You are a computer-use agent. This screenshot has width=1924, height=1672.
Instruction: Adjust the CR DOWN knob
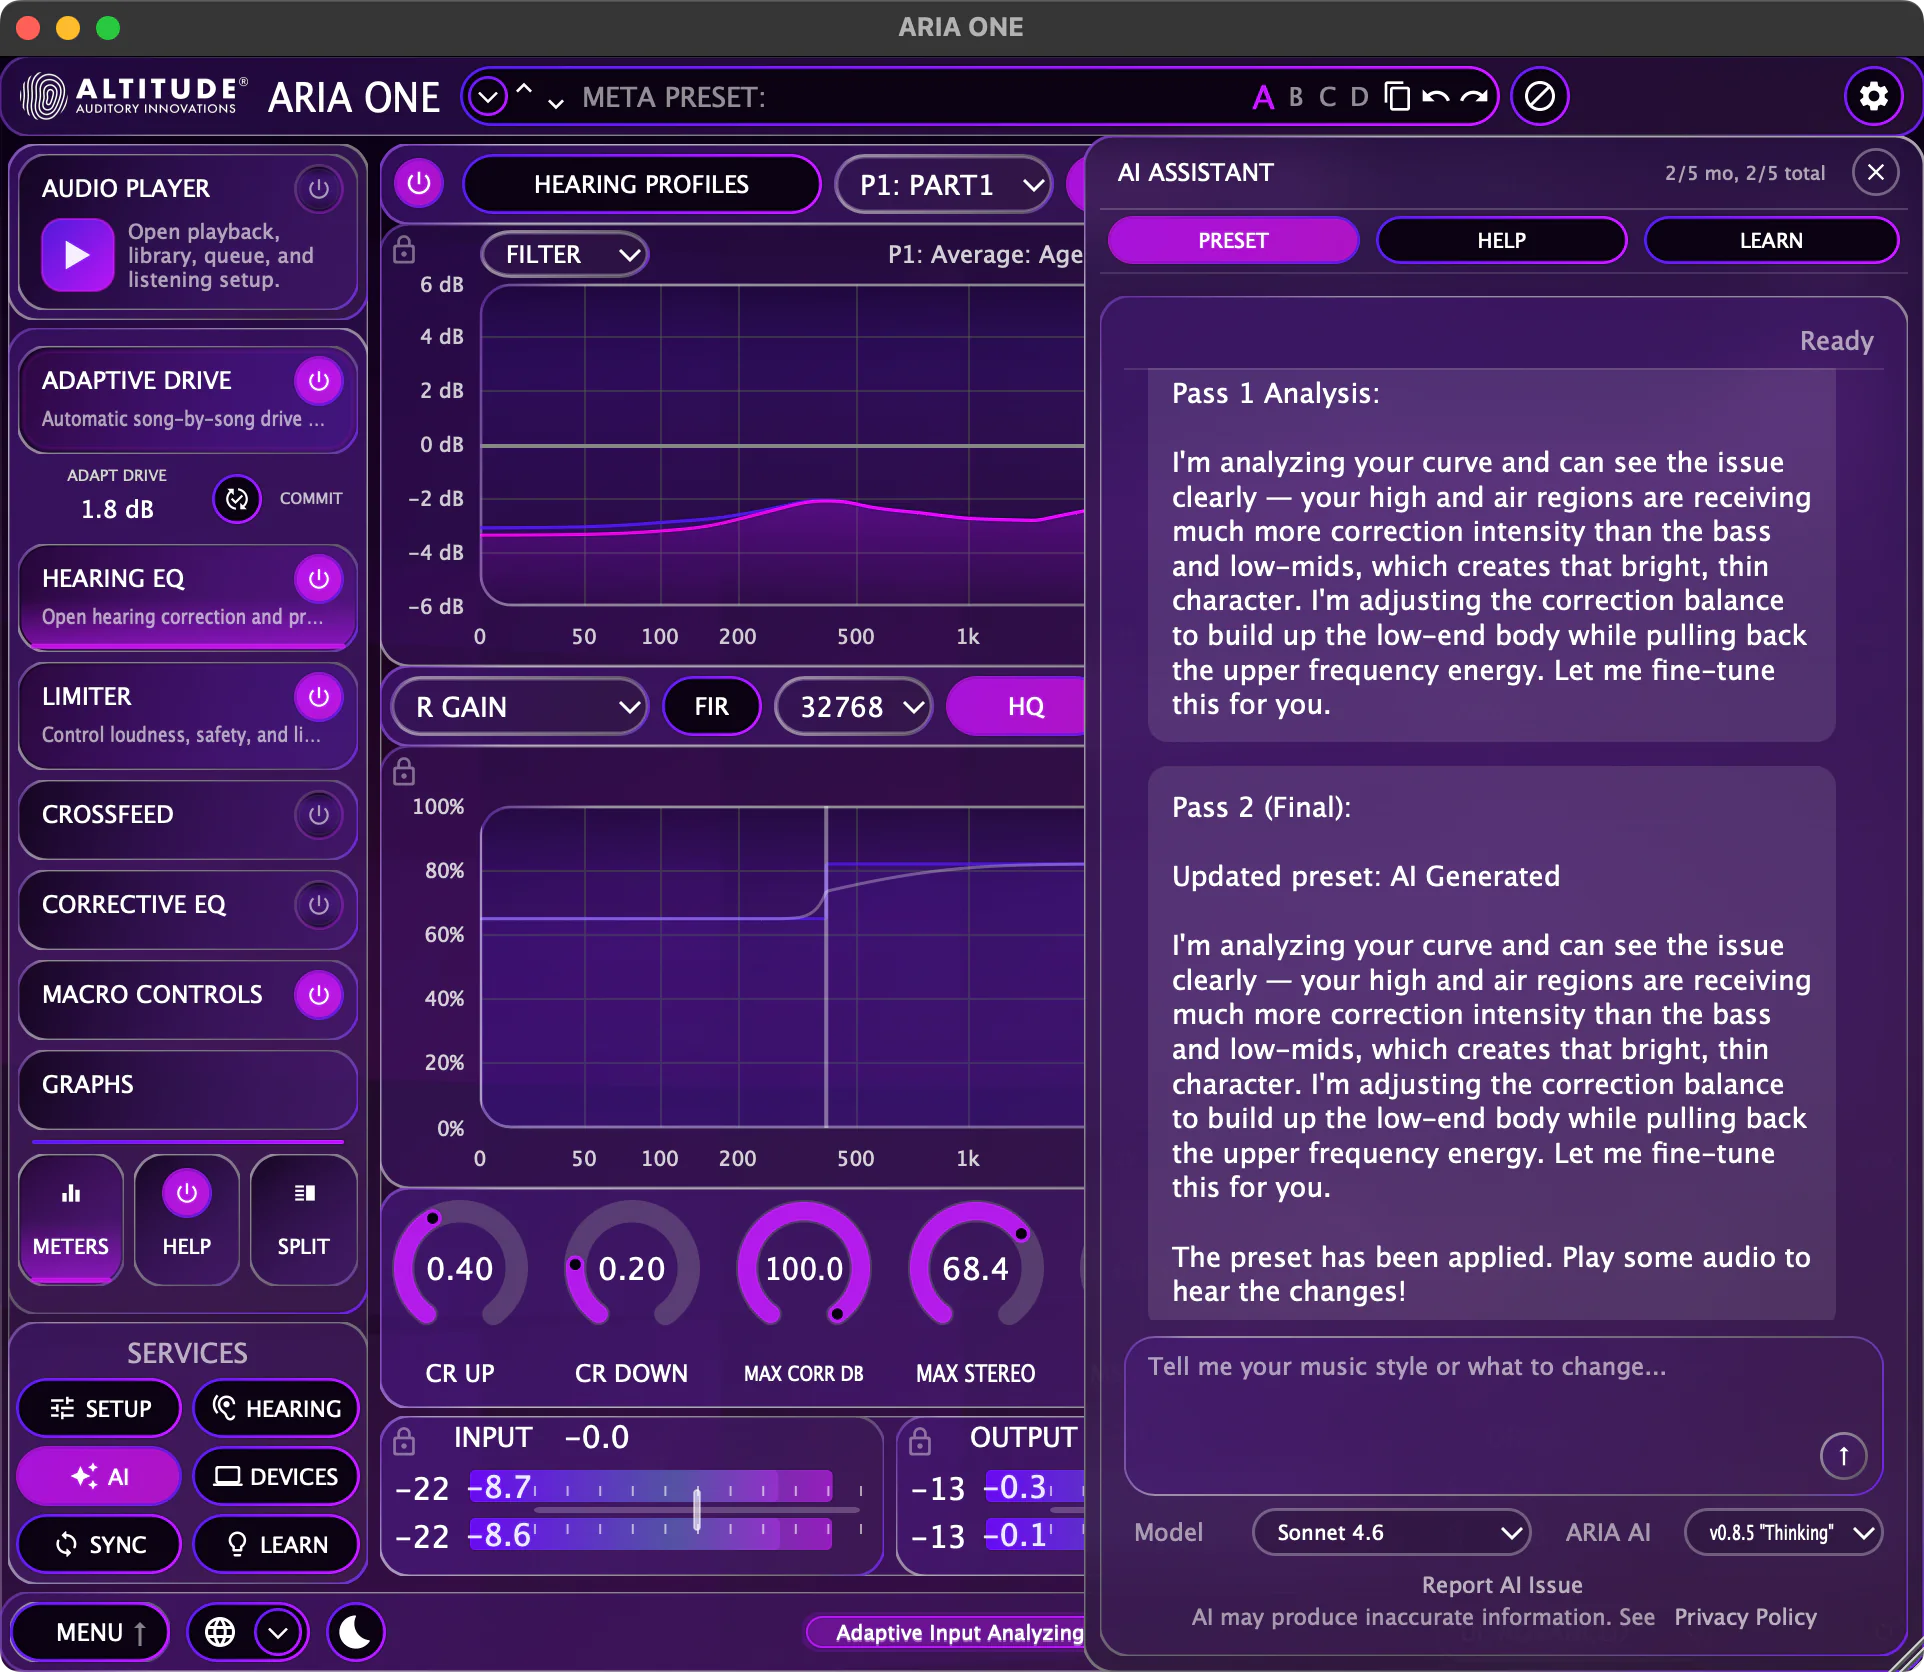coord(631,1267)
